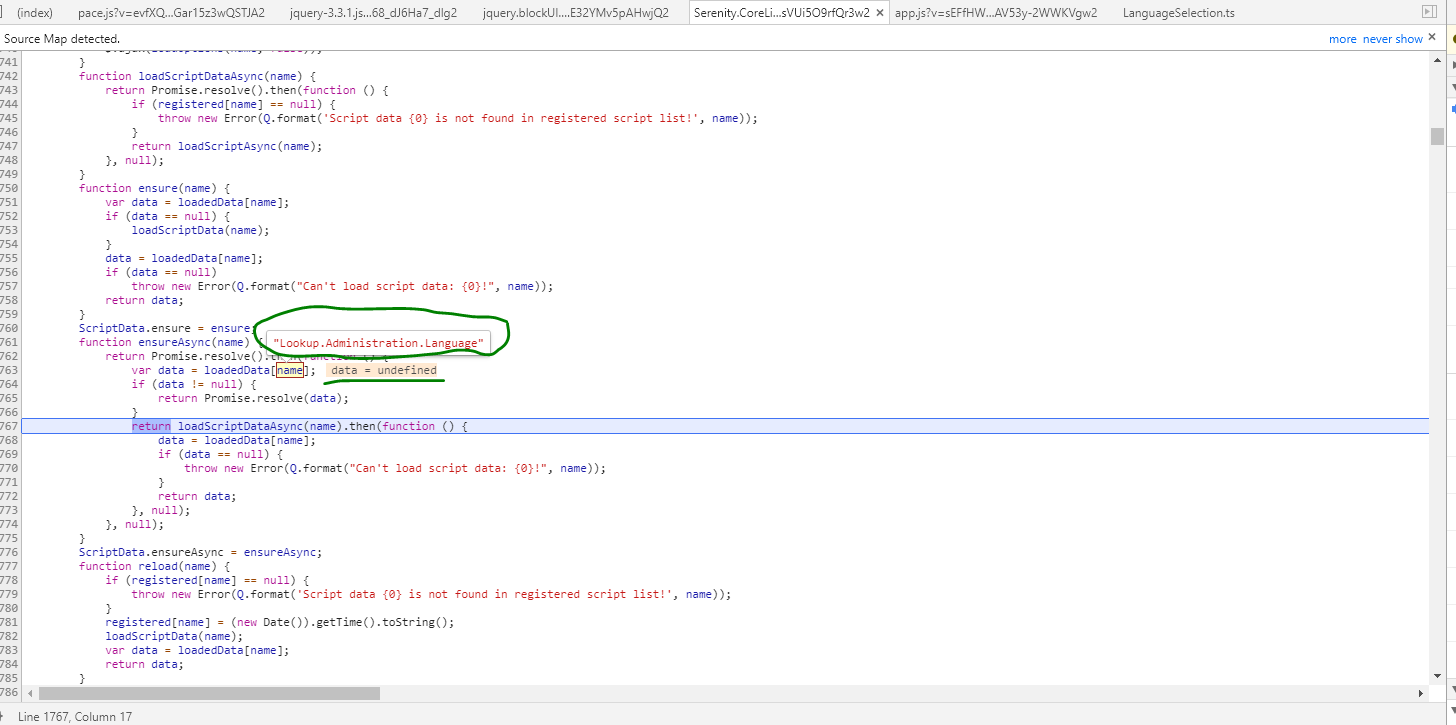Image resolution: width=1456 pixels, height=725 pixels.
Task: Click the 'data = undefined' inline value
Action: click(x=384, y=370)
